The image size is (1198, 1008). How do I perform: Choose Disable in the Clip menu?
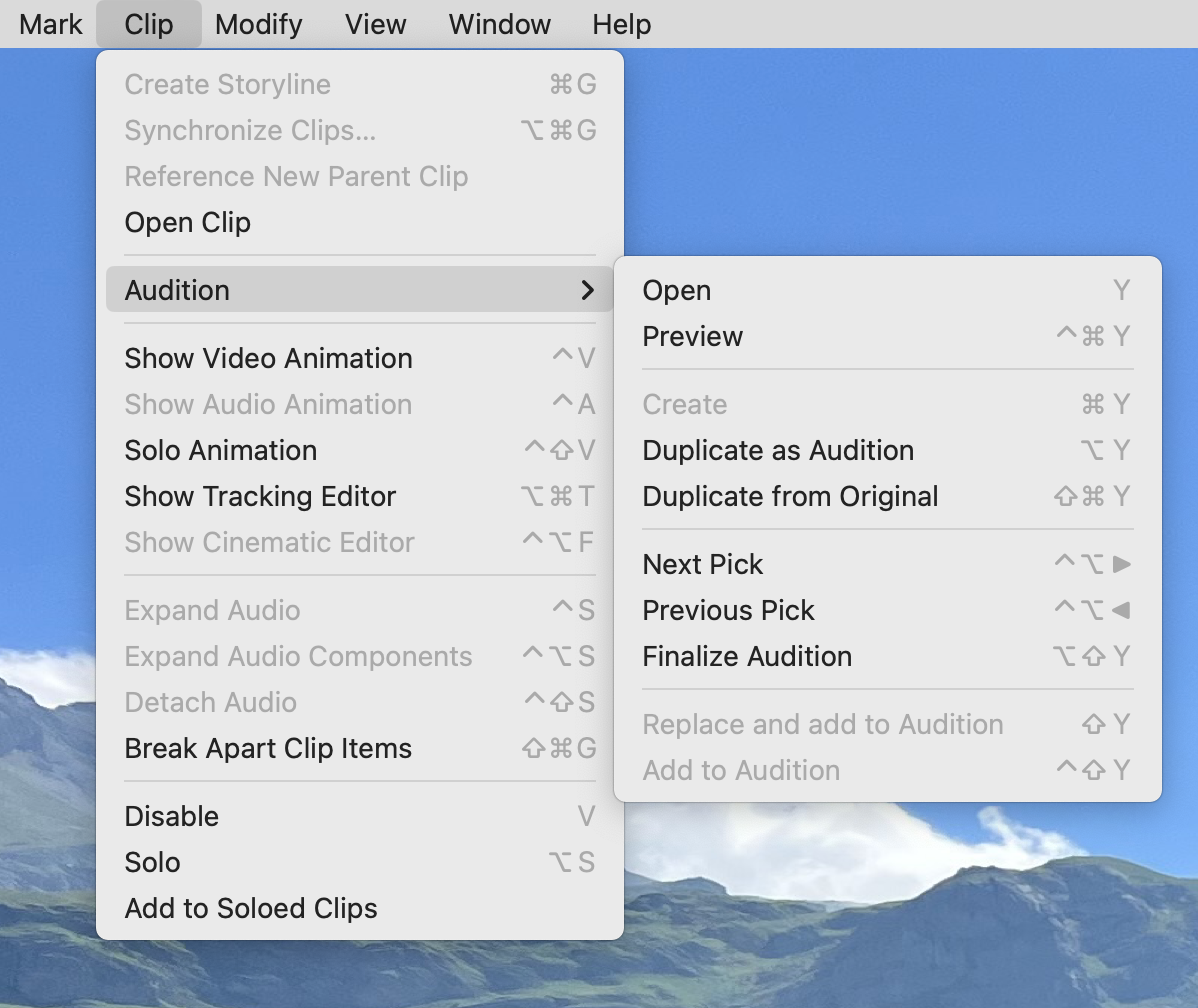[x=360, y=816]
